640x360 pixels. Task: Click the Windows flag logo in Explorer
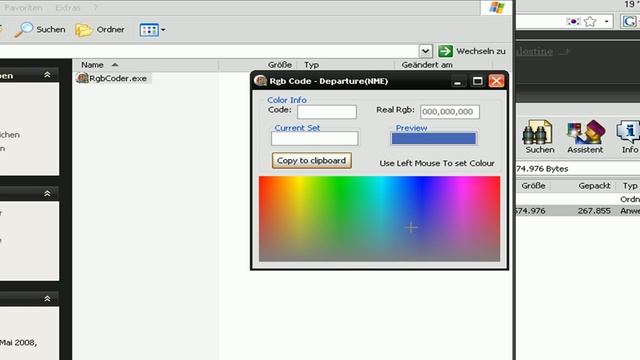497,7
